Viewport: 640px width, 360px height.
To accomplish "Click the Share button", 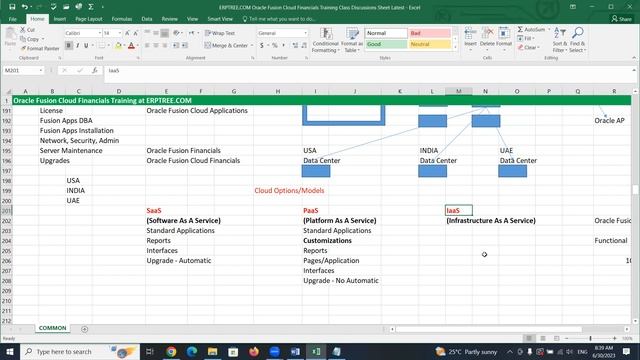I will click(x=622, y=19).
